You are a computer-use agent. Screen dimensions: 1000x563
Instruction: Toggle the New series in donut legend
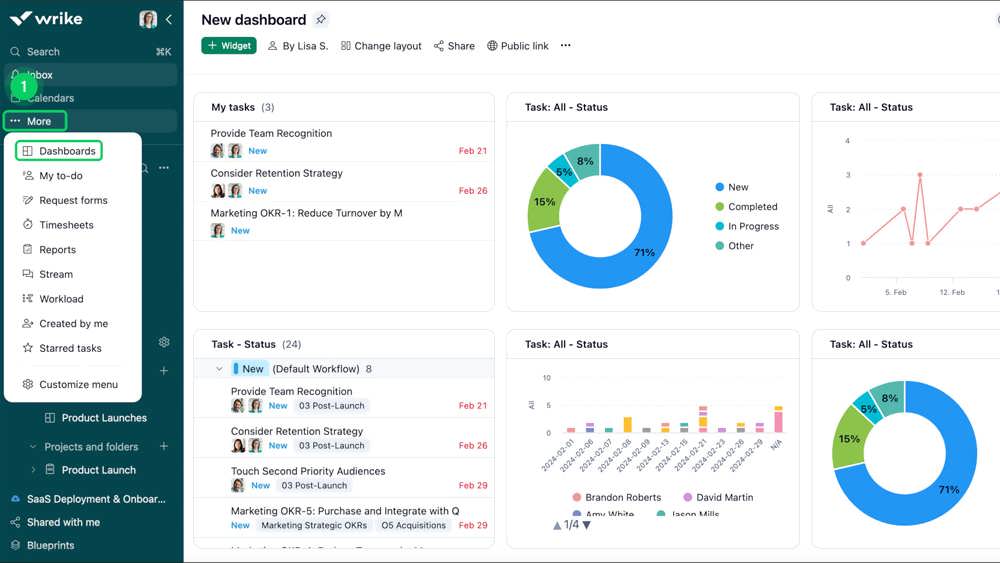[732, 187]
